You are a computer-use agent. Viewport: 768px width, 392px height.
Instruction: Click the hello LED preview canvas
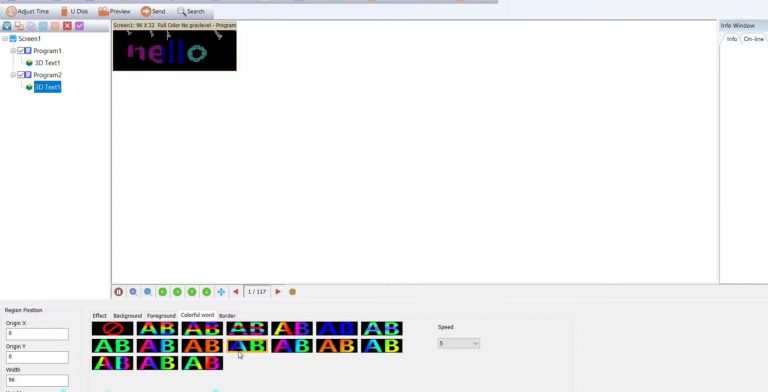pos(174,50)
